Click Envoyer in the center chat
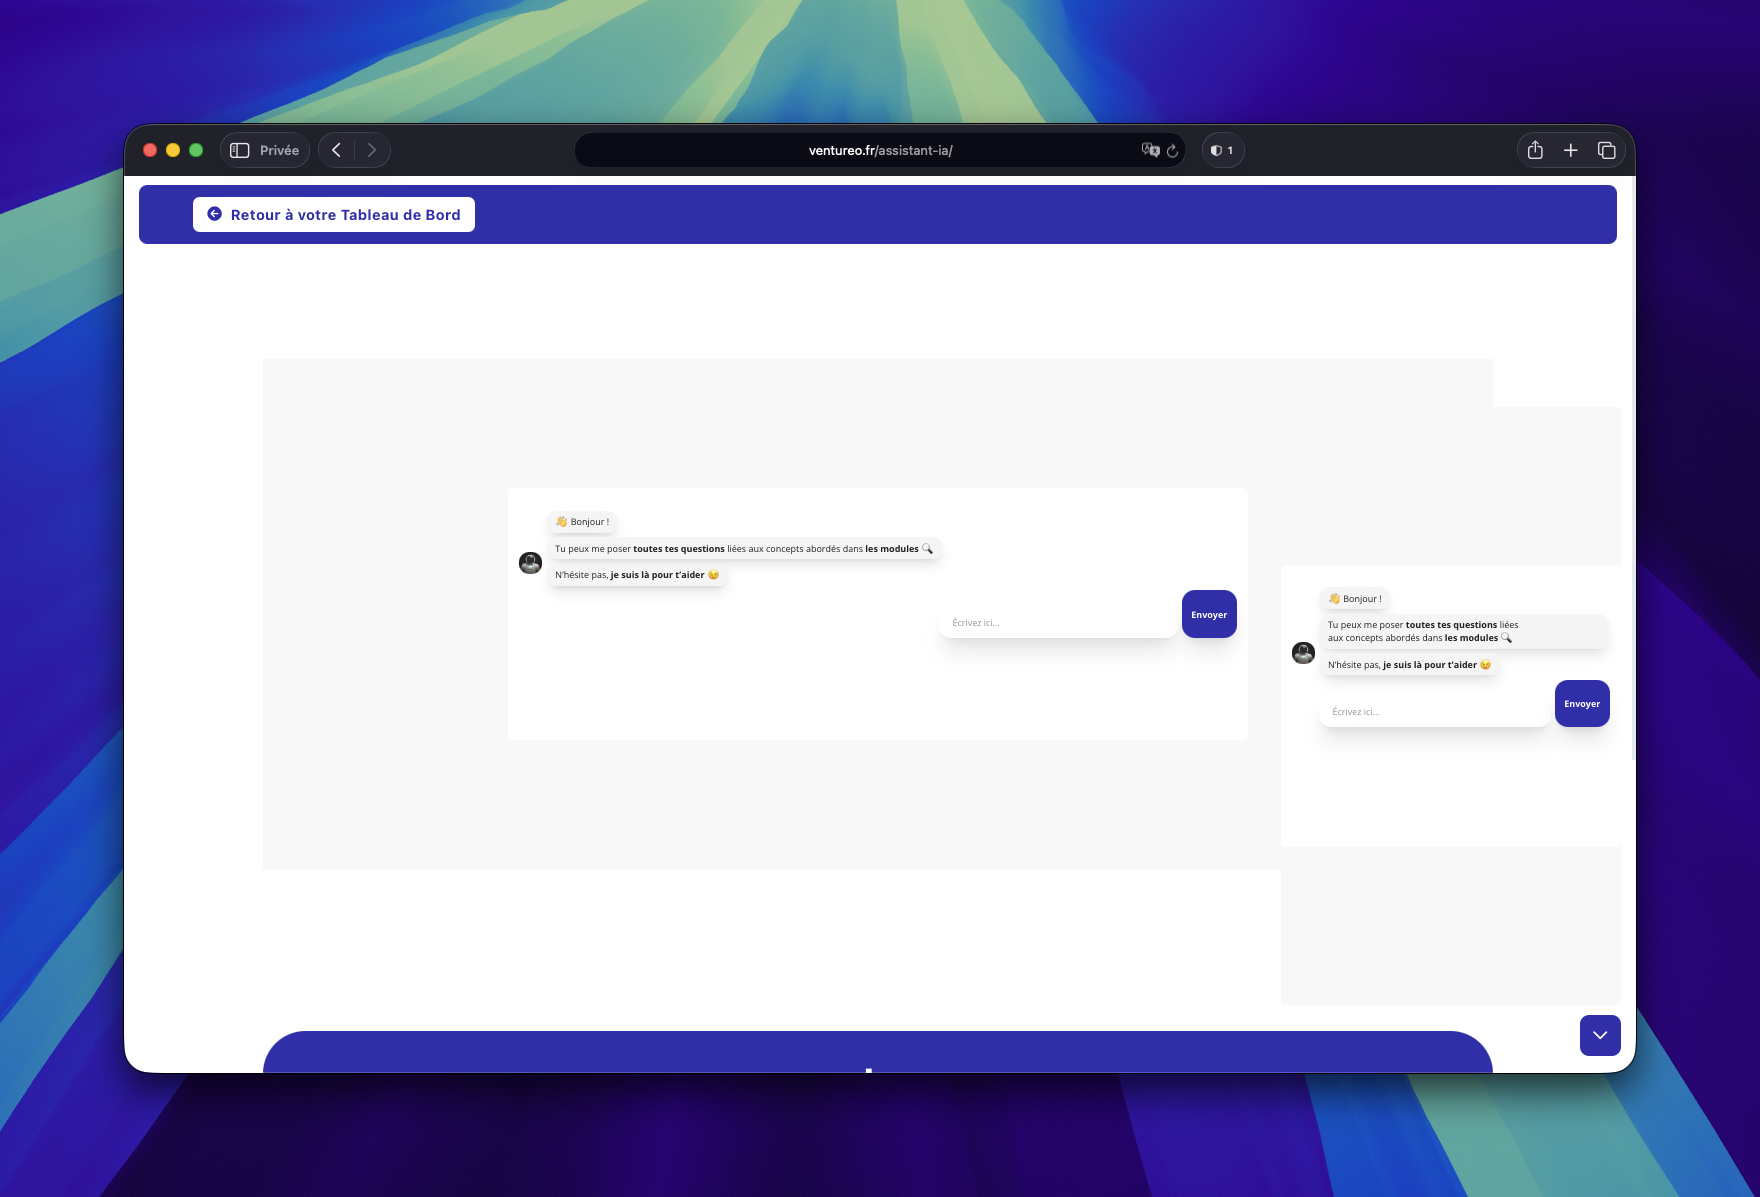This screenshot has height=1197, width=1760. (1209, 614)
